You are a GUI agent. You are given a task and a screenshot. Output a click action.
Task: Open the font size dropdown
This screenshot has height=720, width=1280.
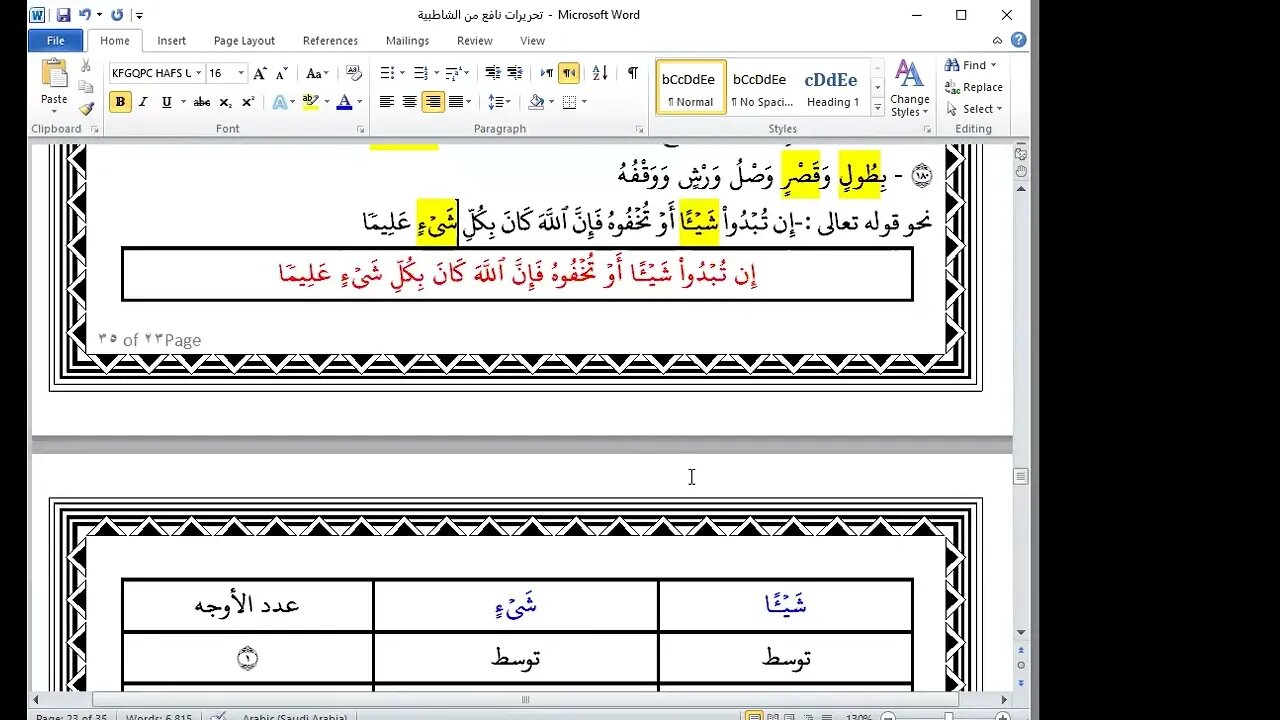pyautogui.click(x=240, y=73)
